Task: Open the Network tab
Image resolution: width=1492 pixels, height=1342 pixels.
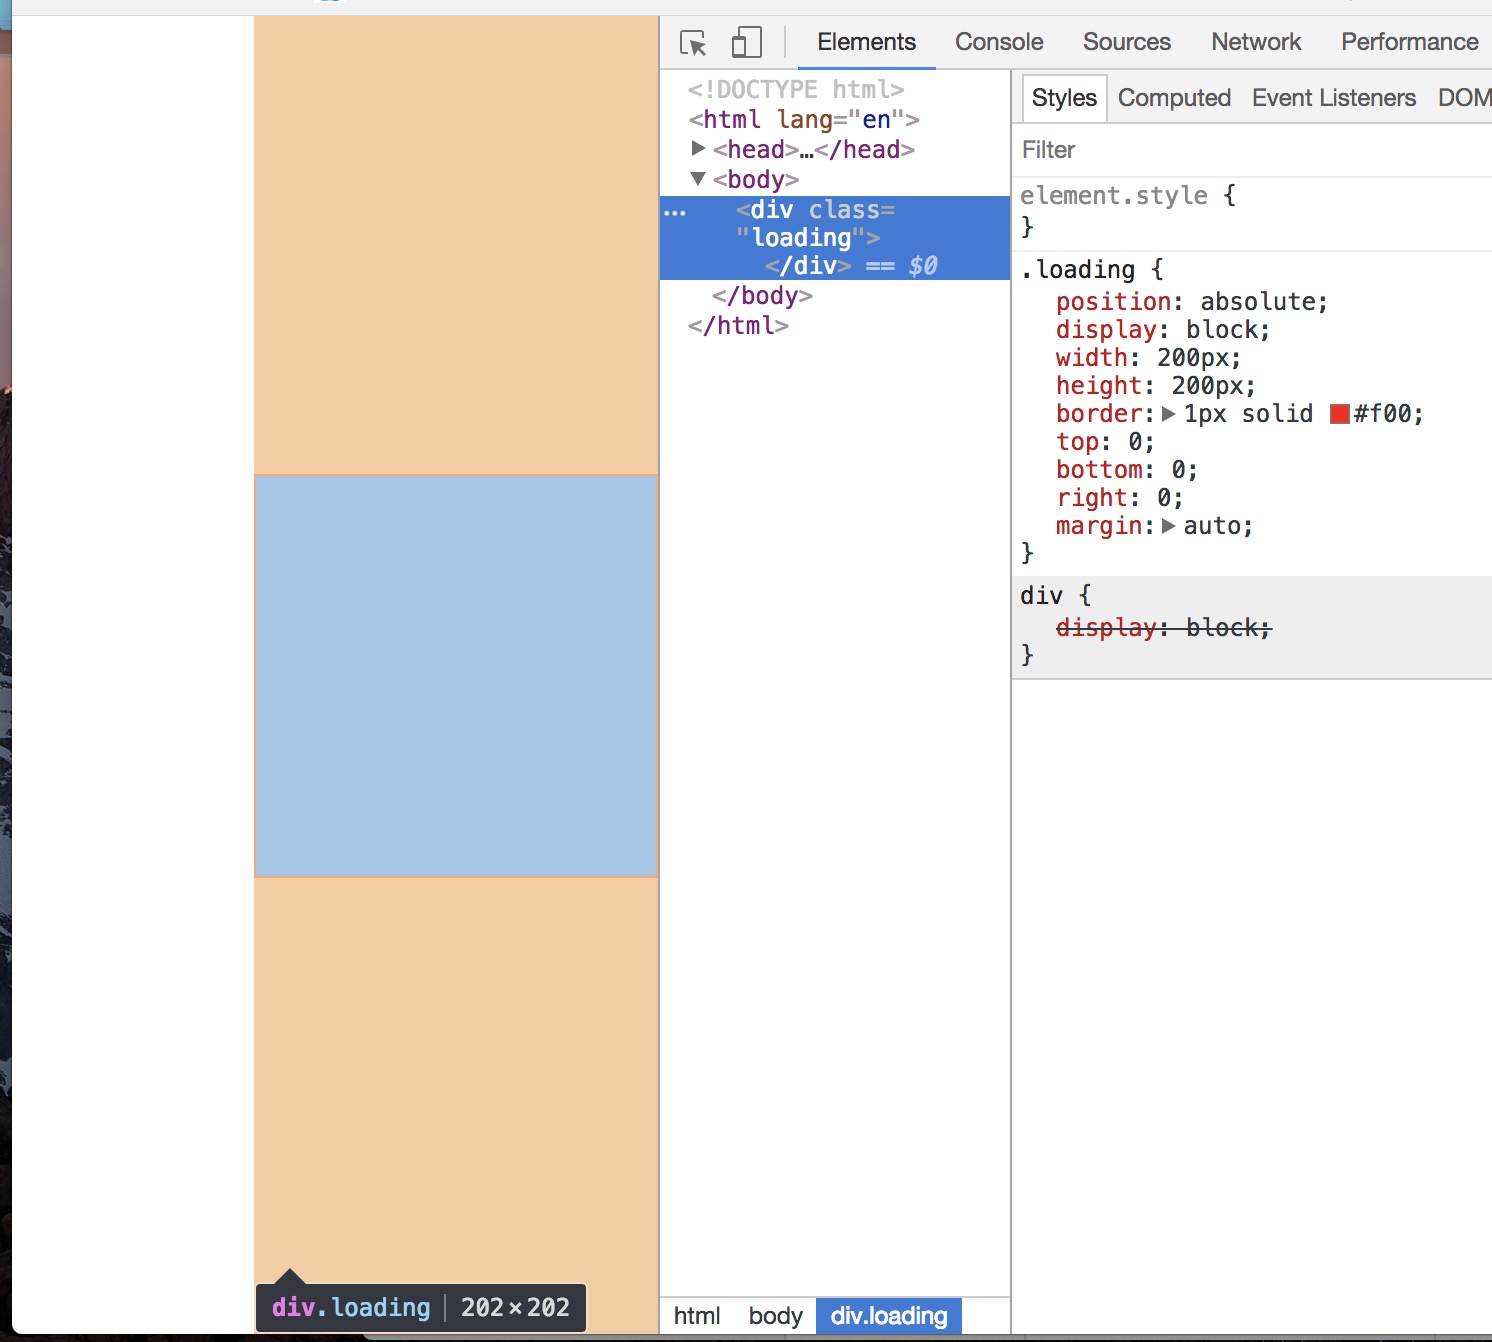Action: coord(1256,42)
